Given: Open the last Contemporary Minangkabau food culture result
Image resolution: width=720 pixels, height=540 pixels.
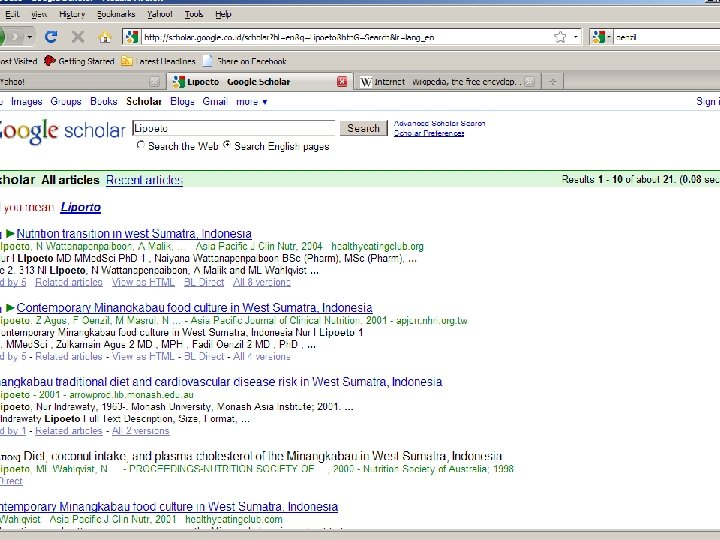Looking at the screenshot, I should coord(169,506).
